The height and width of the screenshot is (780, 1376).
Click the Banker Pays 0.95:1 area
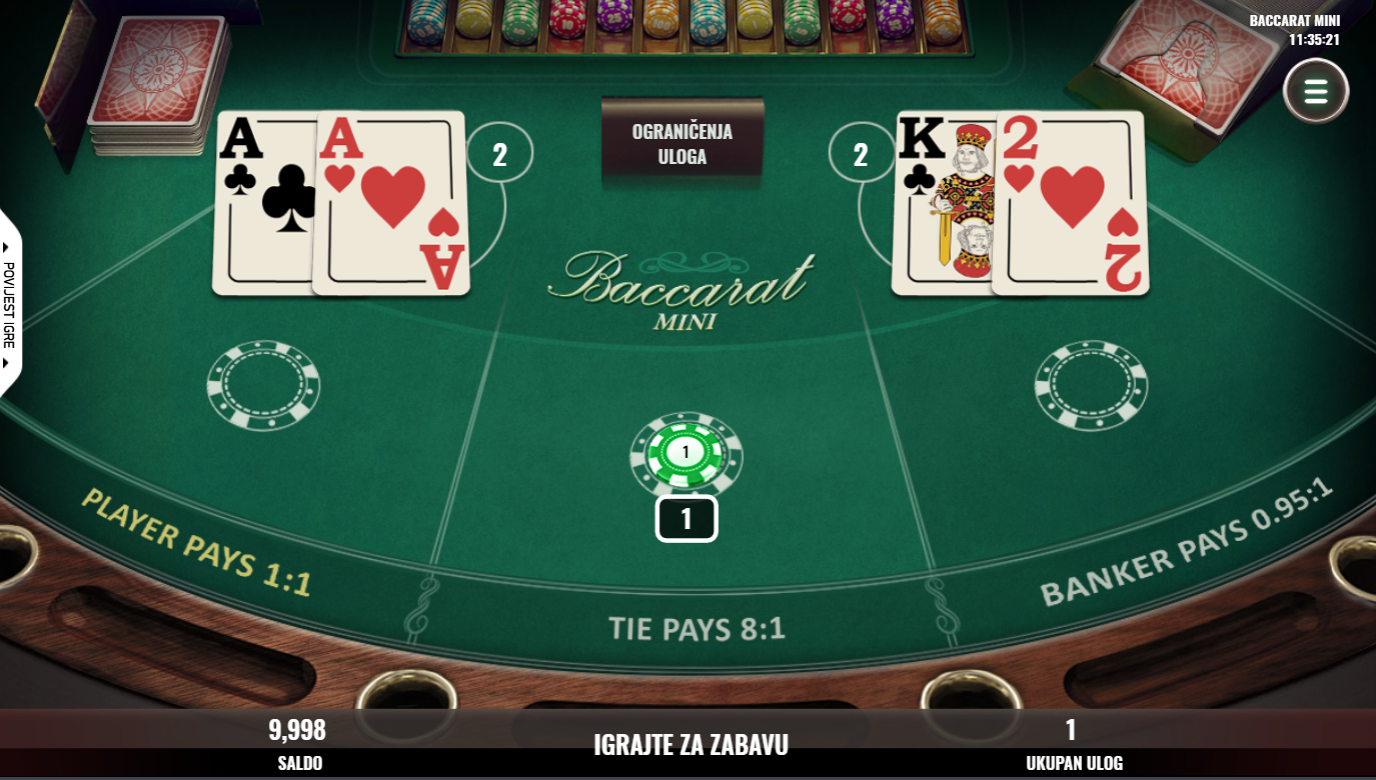point(1187,543)
